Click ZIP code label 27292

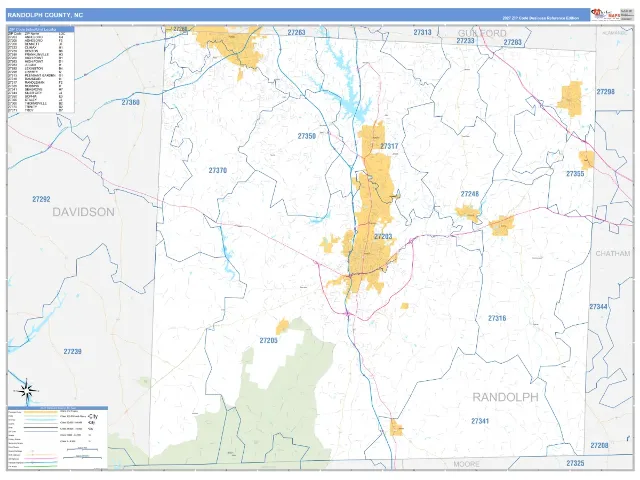[x=41, y=199]
